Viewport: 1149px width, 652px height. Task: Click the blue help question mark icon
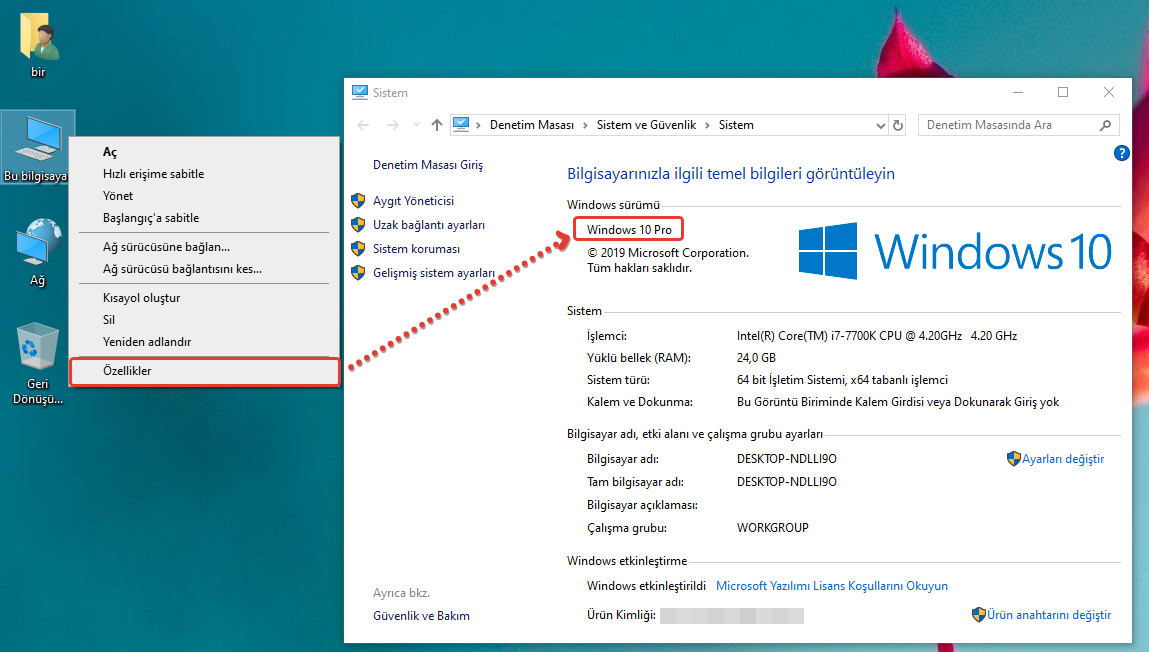(1121, 153)
